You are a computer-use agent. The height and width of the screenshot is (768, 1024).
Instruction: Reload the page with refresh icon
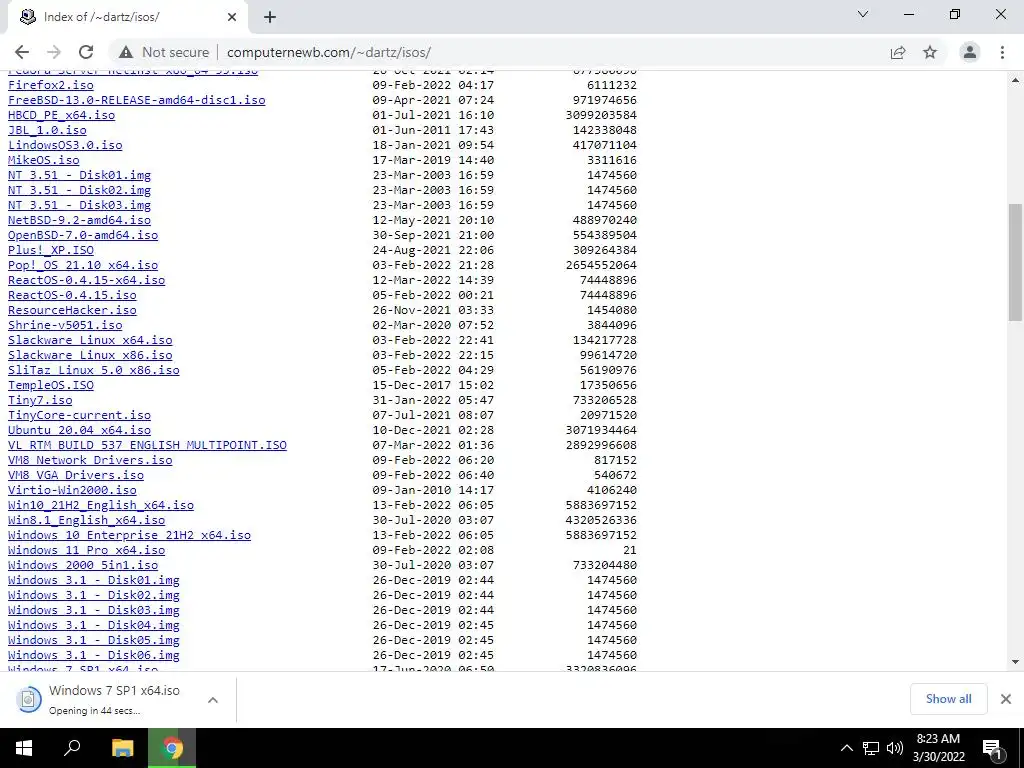[86, 52]
